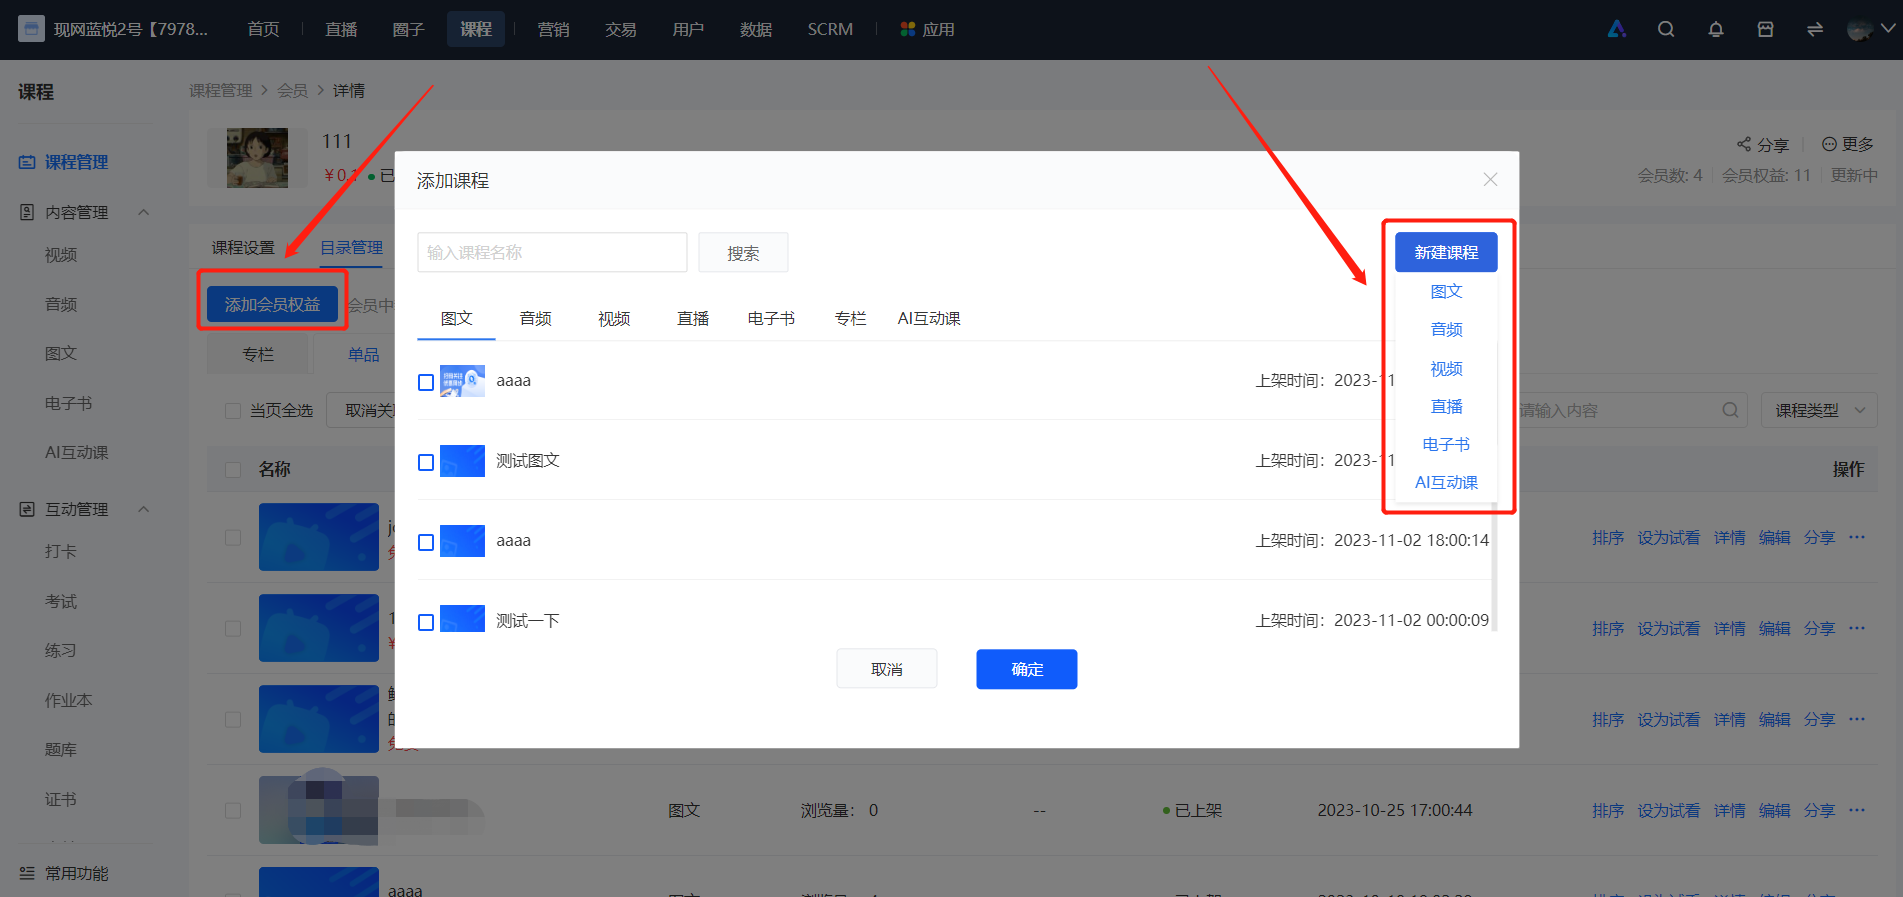Check the first aaaa course checkbox
The height and width of the screenshot is (897, 1903).
[426, 382]
